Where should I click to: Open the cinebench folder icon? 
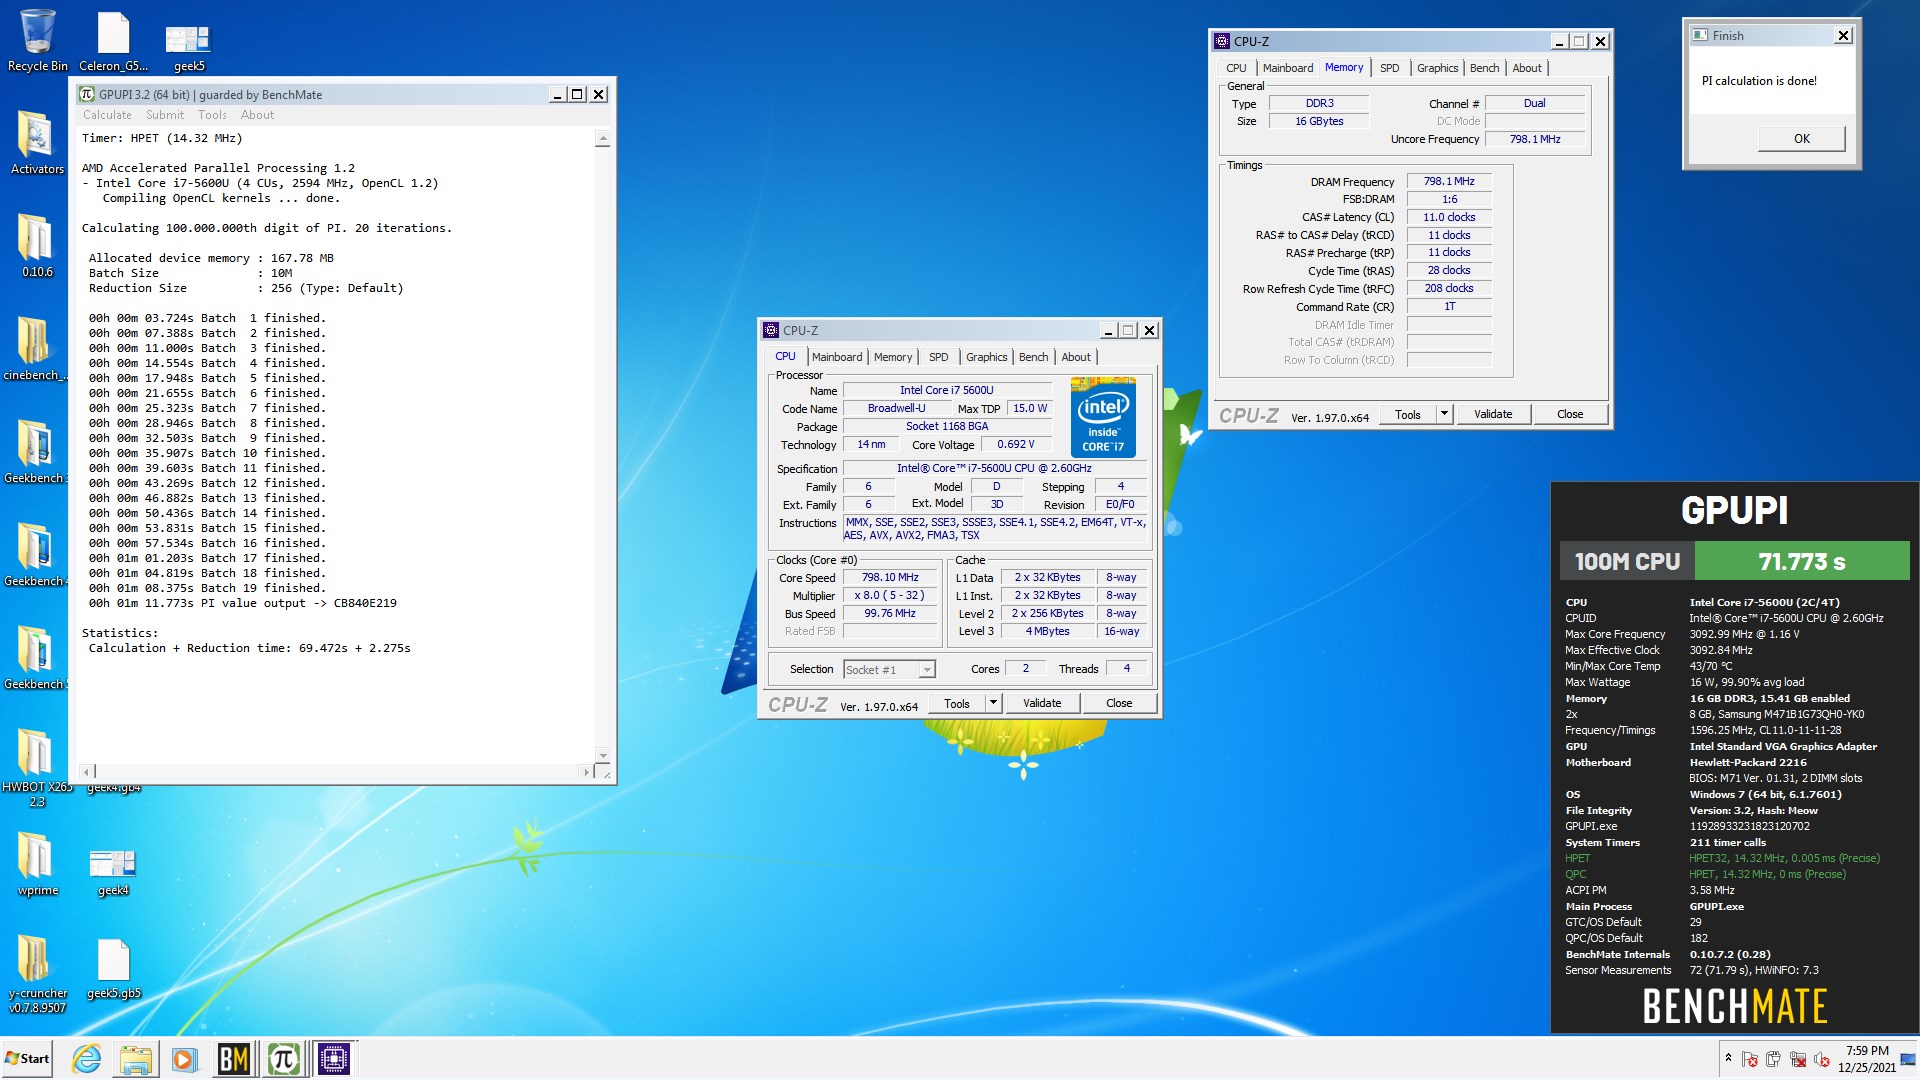click(x=35, y=348)
